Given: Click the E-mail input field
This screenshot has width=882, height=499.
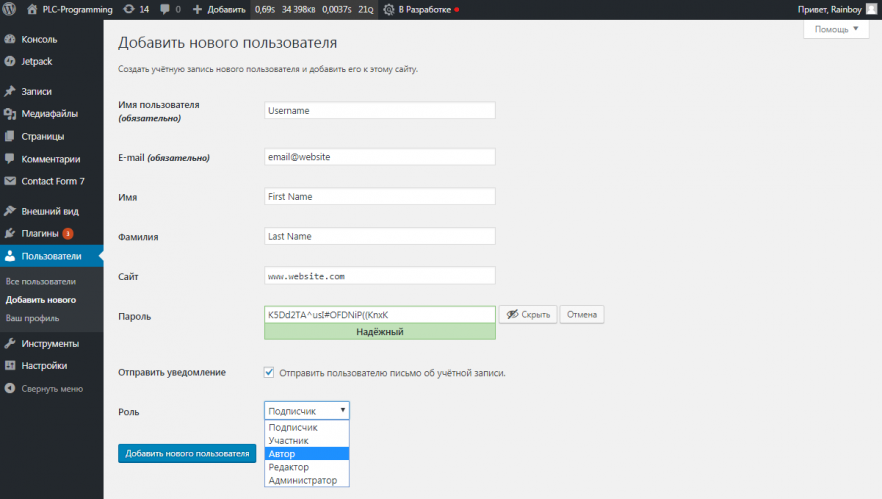Looking at the screenshot, I should tap(380, 157).
